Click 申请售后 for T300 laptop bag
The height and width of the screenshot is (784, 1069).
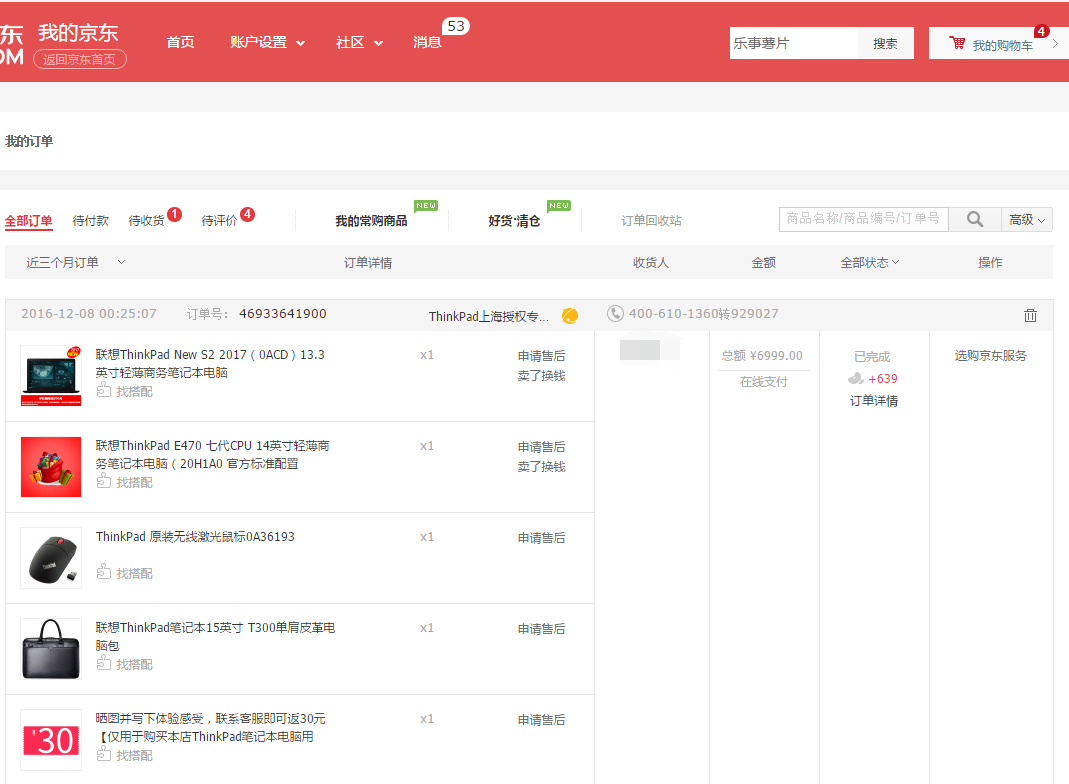pos(541,629)
